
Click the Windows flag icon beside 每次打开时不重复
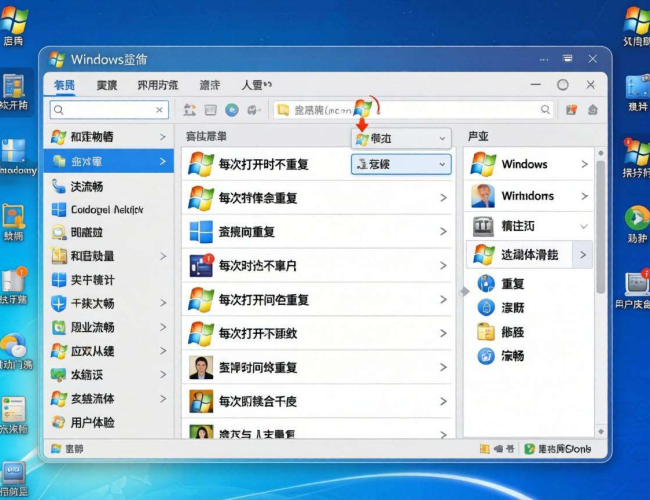(x=201, y=164)
